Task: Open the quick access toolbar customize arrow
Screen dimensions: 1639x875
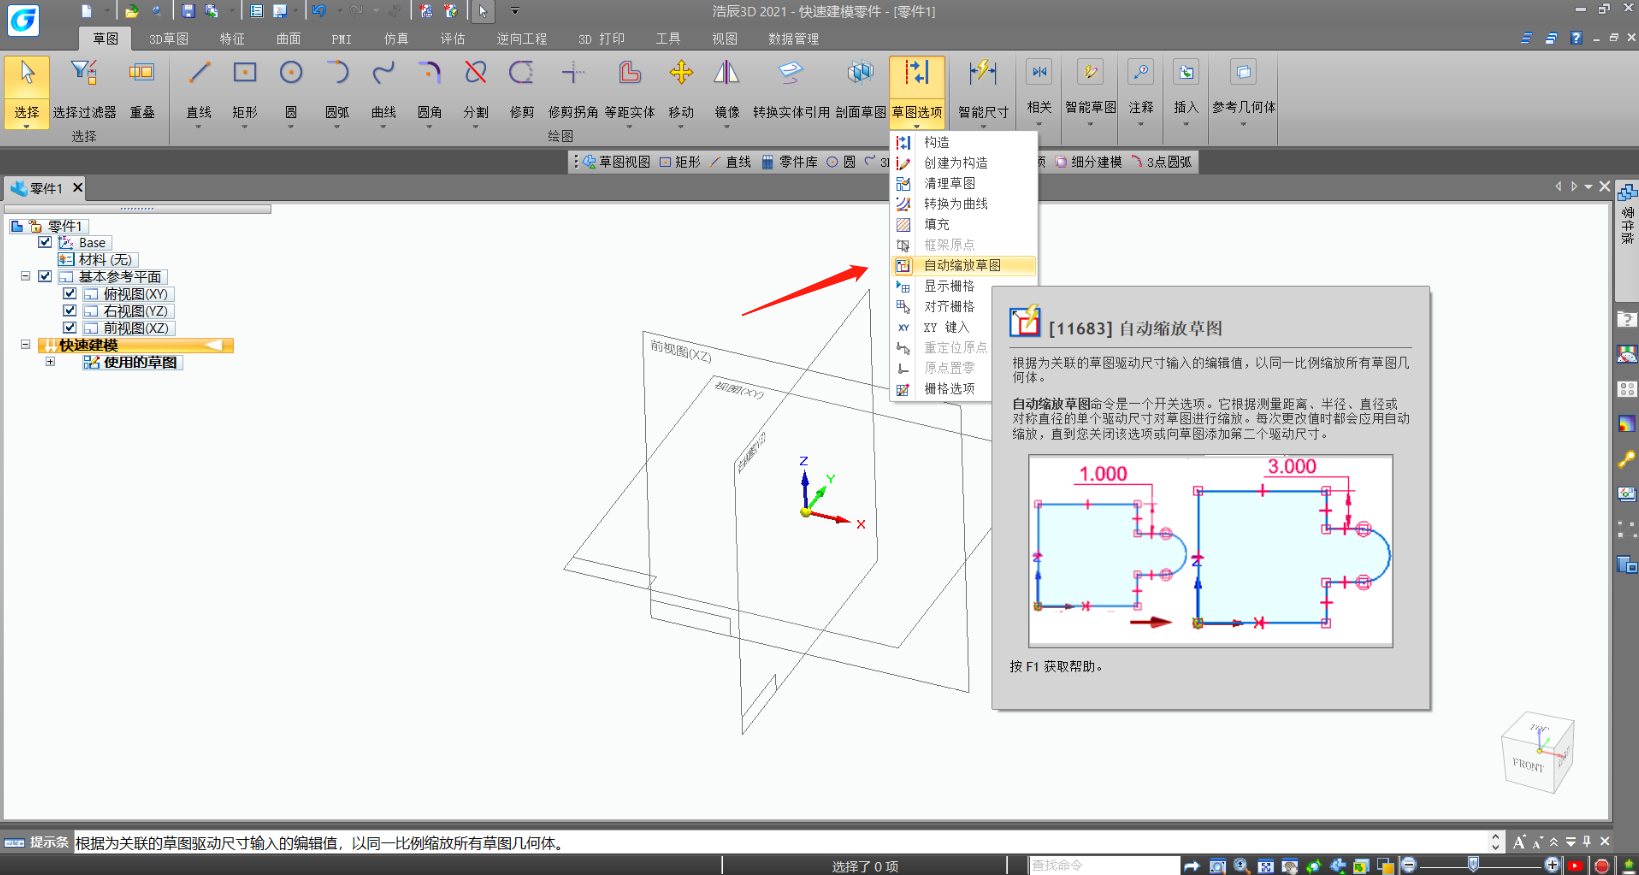Action: [x=515, y=11]
